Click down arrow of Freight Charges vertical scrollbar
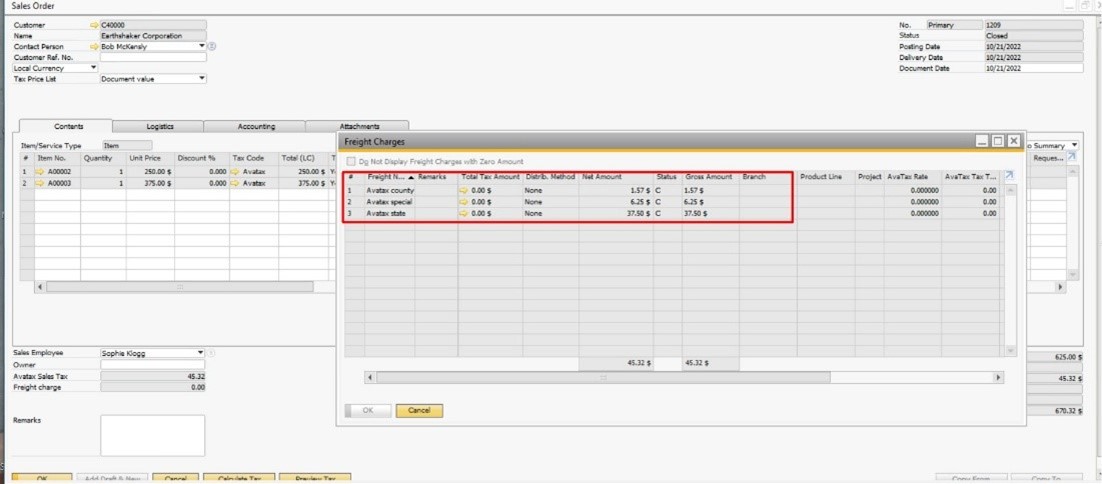The width and height of the screenshot is (1102, 484). click(x=1011, y=350)
